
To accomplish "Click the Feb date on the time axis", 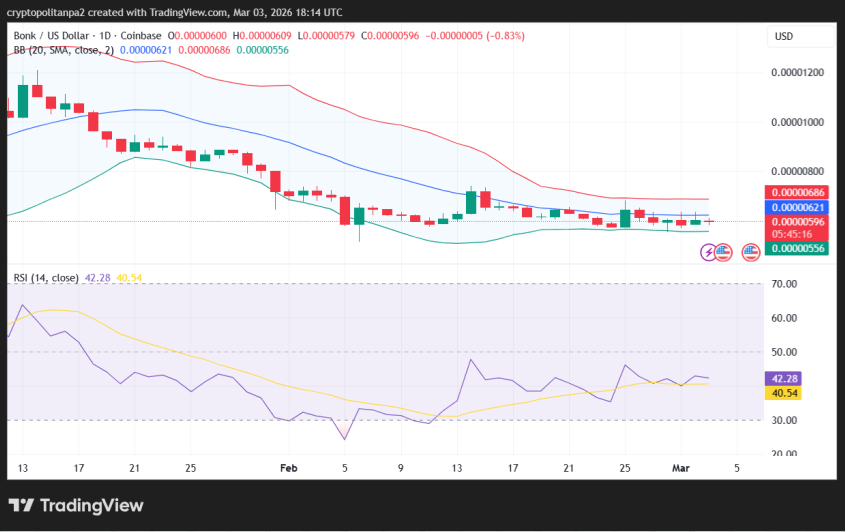I will [x=289, y=467].
